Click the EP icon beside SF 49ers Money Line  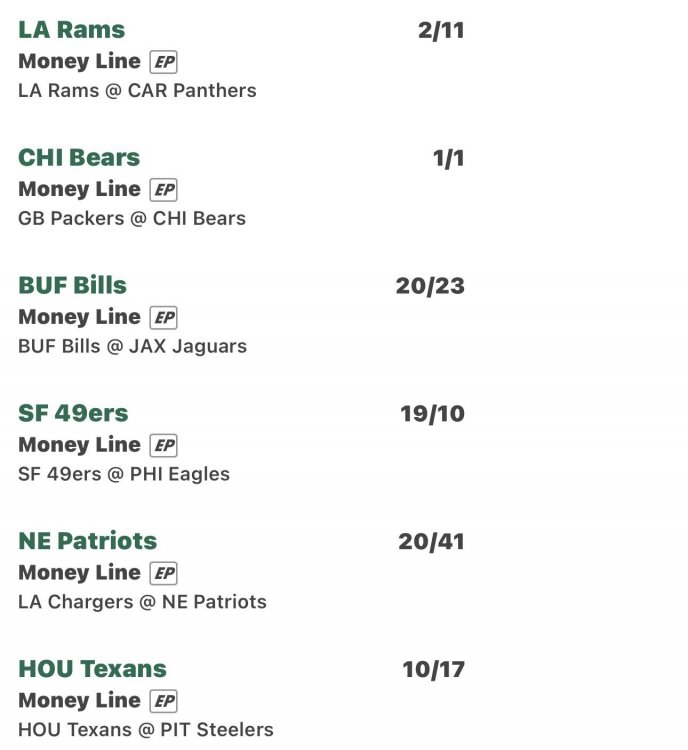163,446
